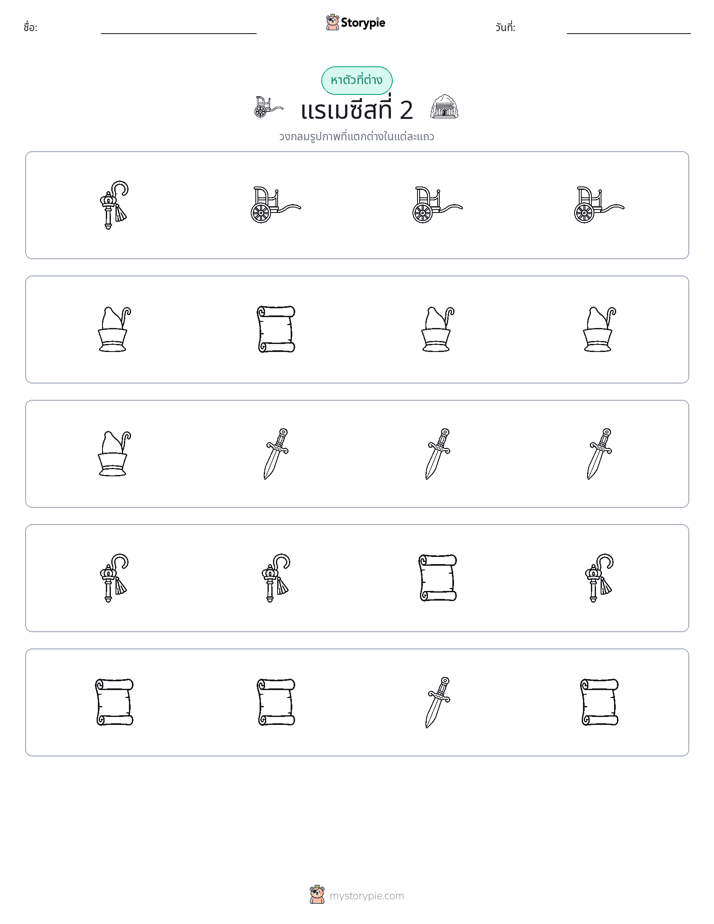The width and height of the screenshot is (714, 924).
Task: Click the last scroll in the fifth row
Action: (x=599, y=702)
